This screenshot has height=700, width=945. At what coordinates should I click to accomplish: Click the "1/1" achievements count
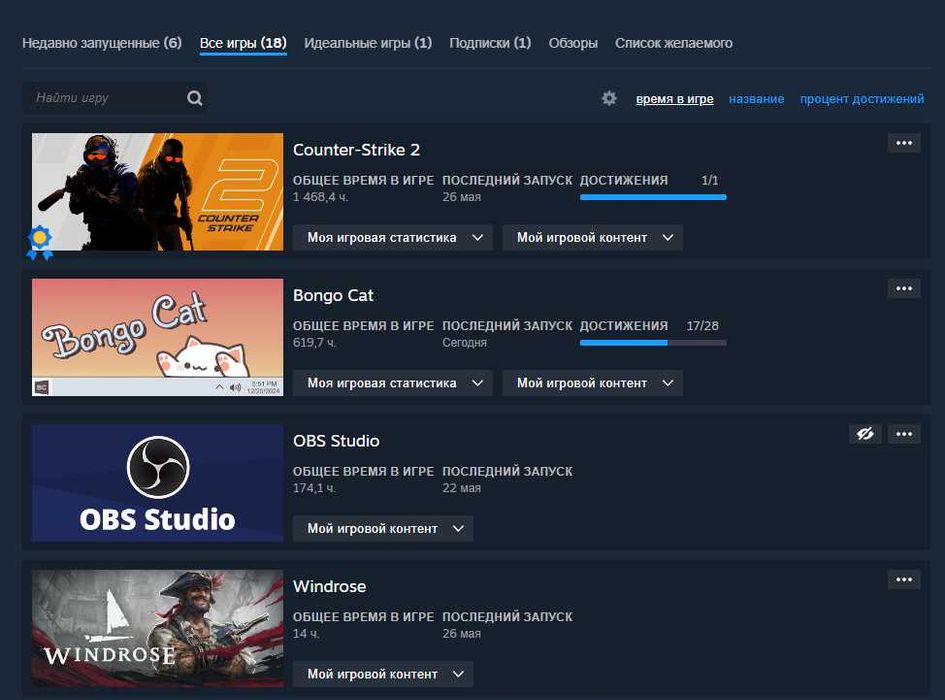(710, 180)
